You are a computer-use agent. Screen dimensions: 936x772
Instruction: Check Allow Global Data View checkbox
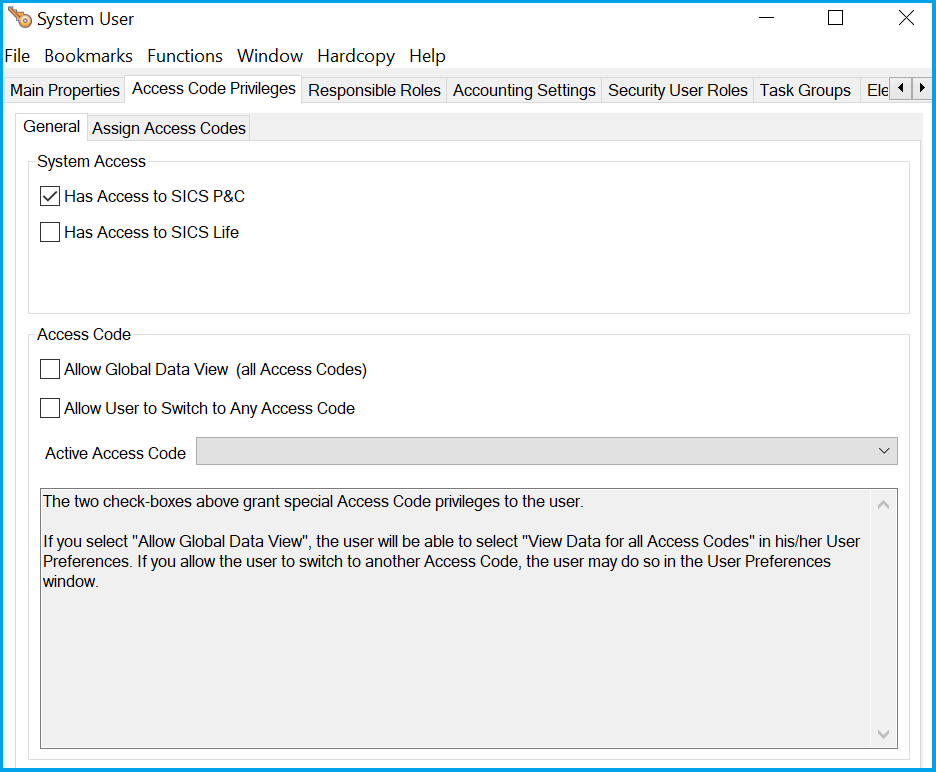[50, 369]
